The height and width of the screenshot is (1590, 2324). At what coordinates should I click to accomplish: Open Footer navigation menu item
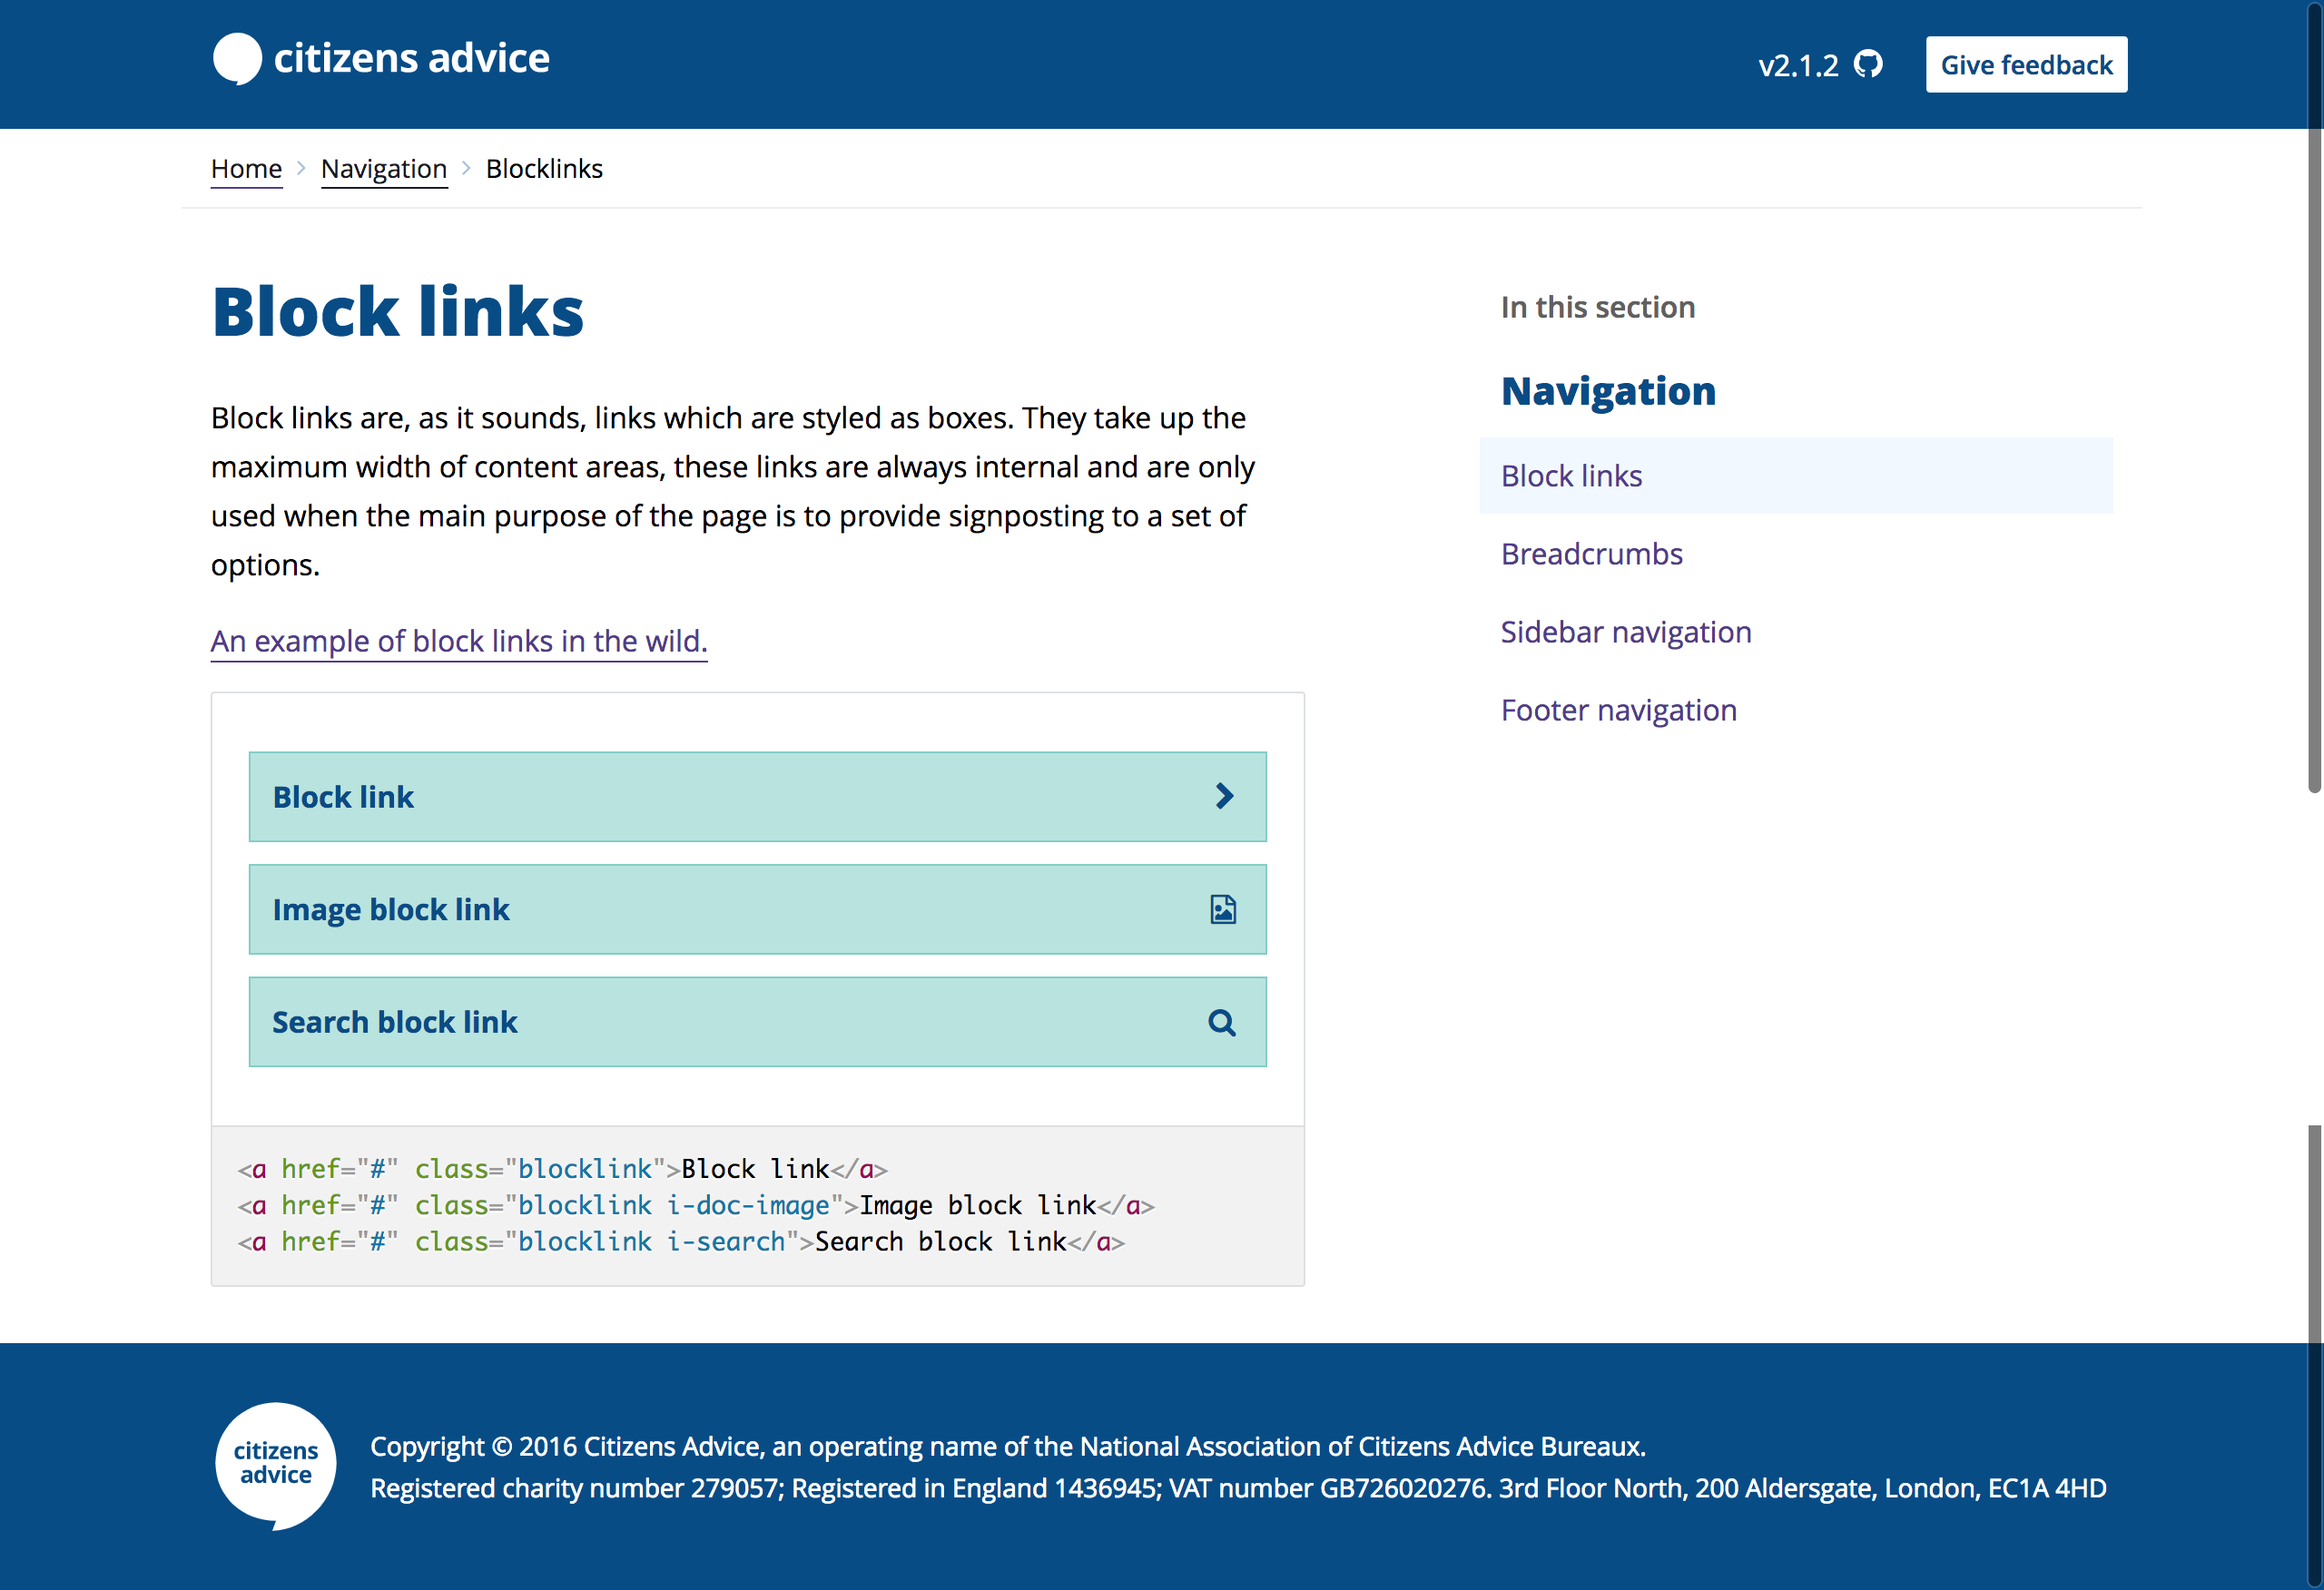point(1618,710)
